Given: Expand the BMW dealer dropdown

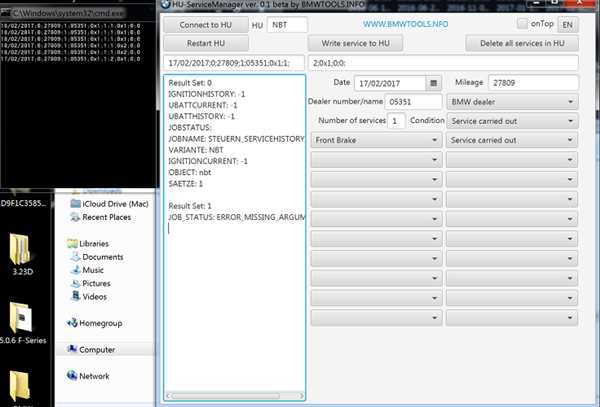Looking at the screenshot, I should coord(513,102).
